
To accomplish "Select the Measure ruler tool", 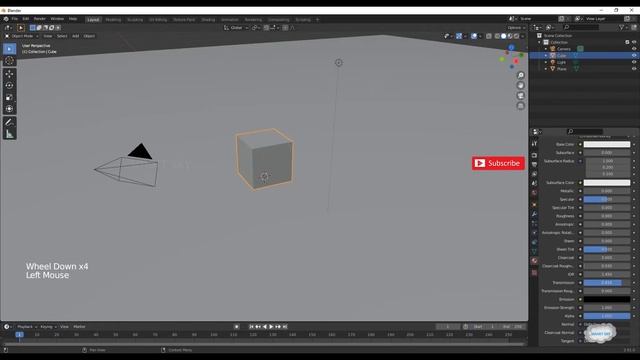I will point(9,134).
